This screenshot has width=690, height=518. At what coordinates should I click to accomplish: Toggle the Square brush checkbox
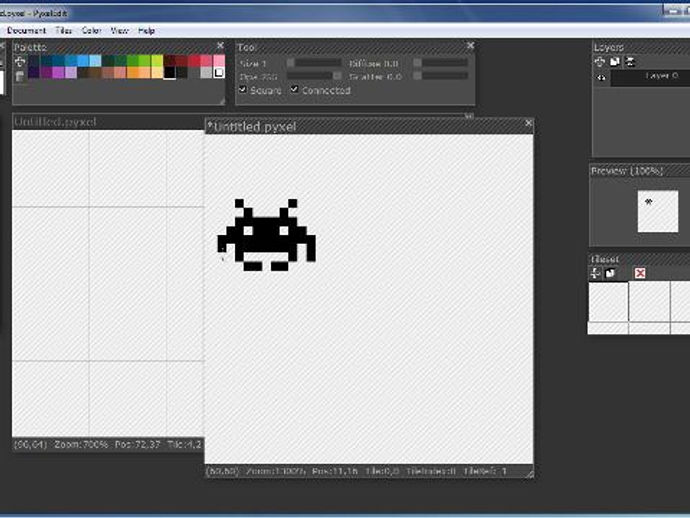[x=242, y=89]
